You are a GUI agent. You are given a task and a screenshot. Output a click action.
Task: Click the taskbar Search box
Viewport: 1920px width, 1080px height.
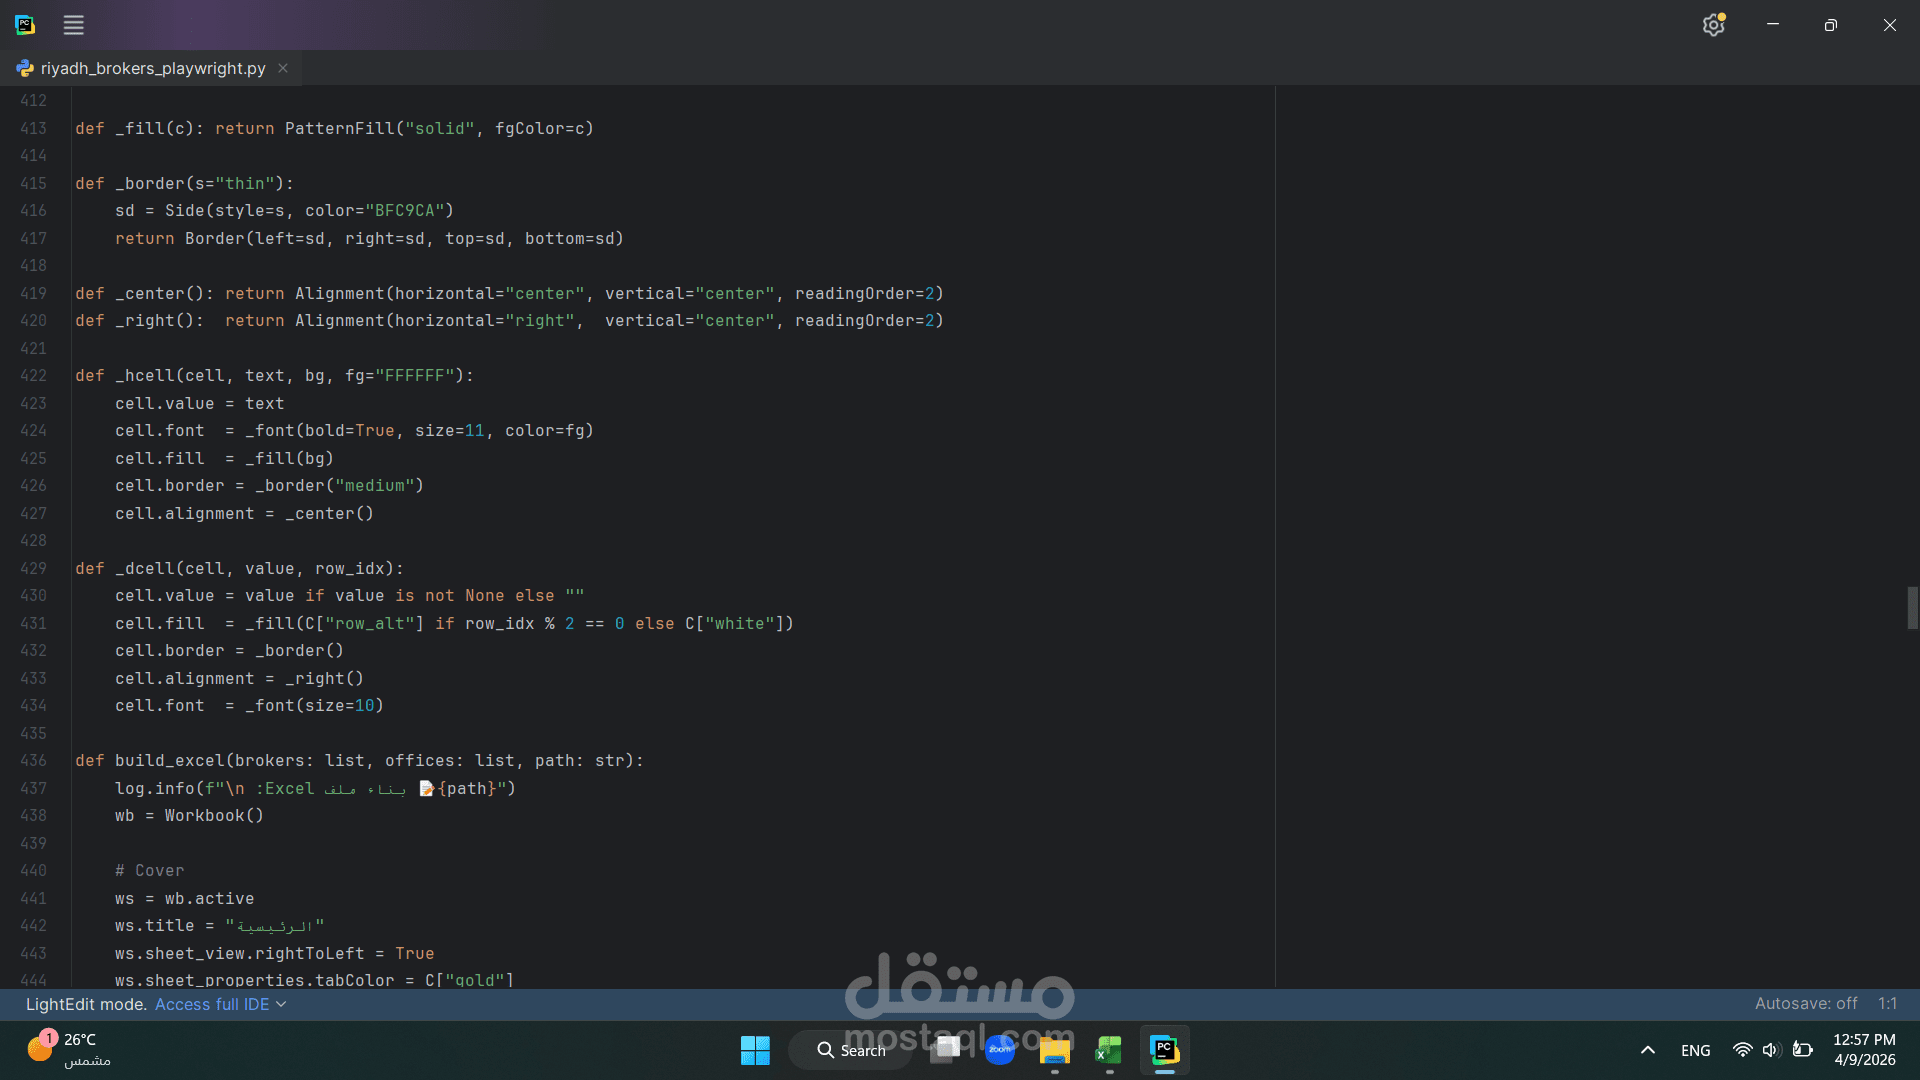click(851, 1050)
